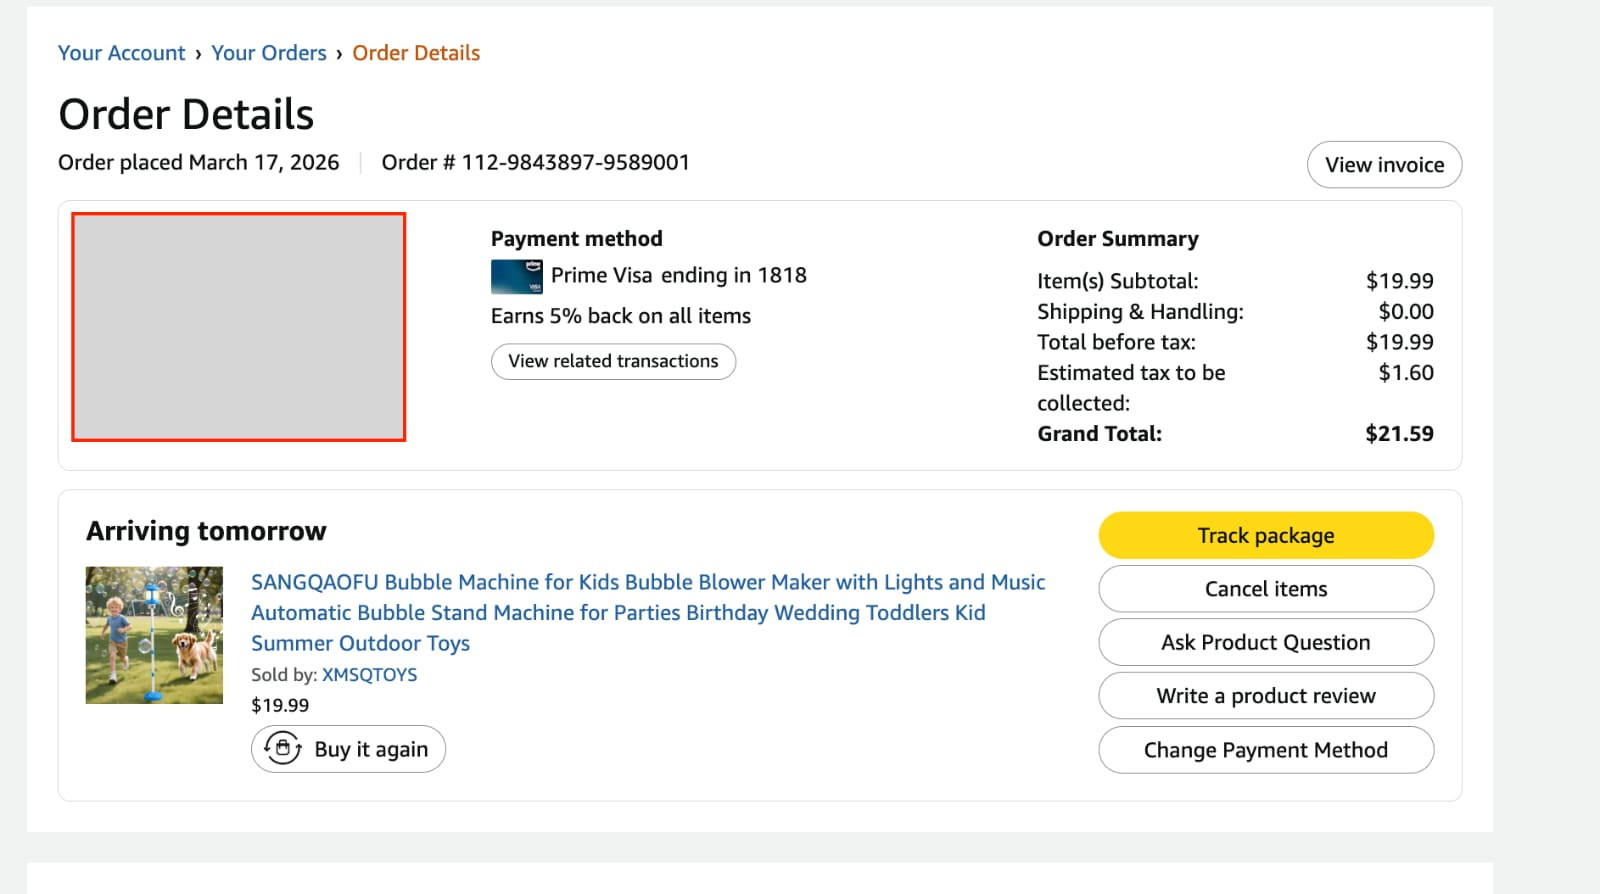1600x894 pixels.
Task: Go to Your Account breadcrumb
Action: pyautogui.click(x=121, y=53)
